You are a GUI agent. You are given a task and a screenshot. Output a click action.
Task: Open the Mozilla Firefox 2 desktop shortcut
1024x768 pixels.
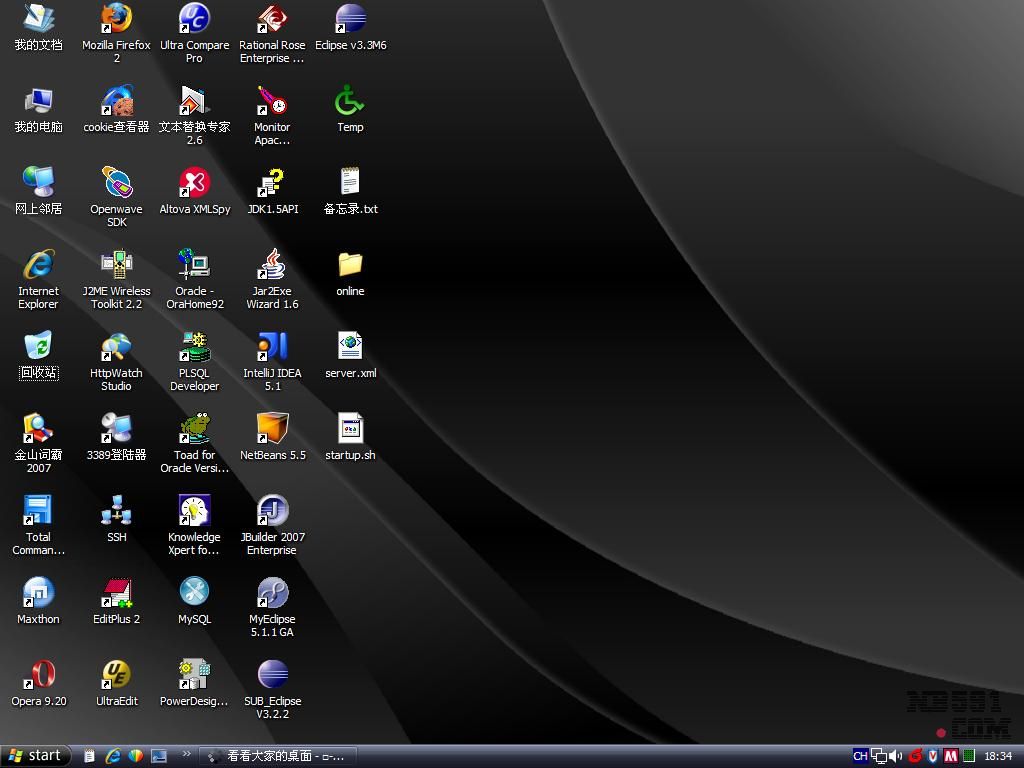116,19
